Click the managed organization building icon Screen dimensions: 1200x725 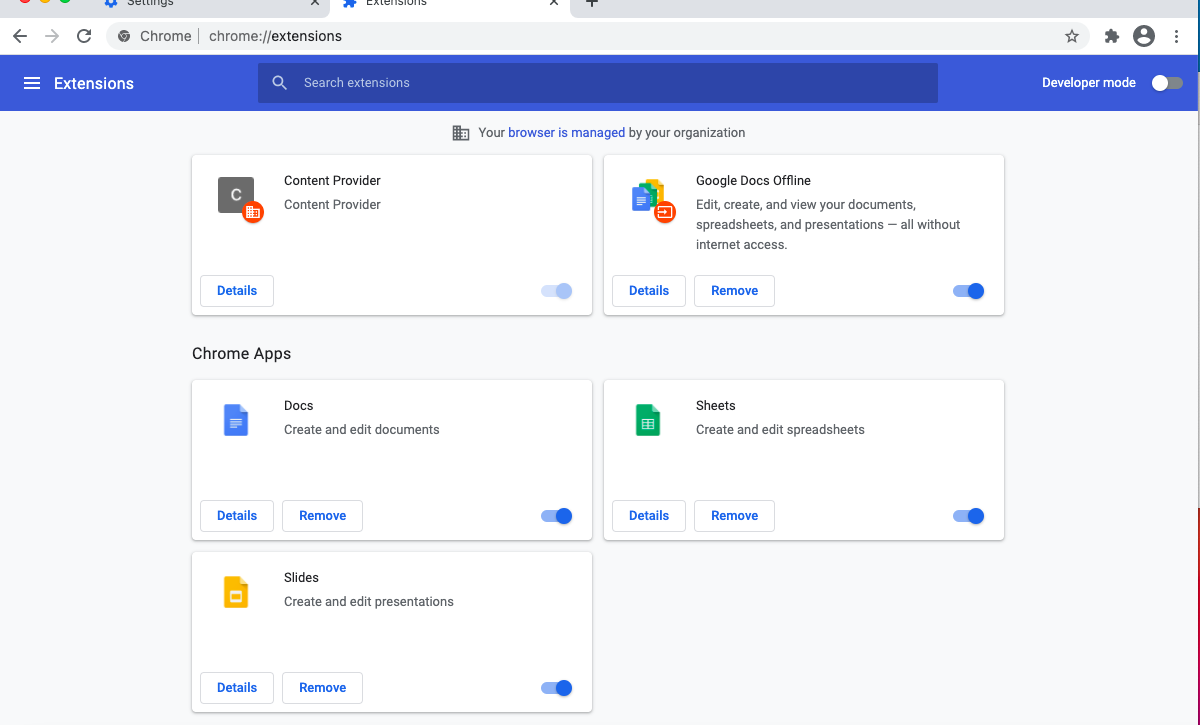(x=461, y=133)
